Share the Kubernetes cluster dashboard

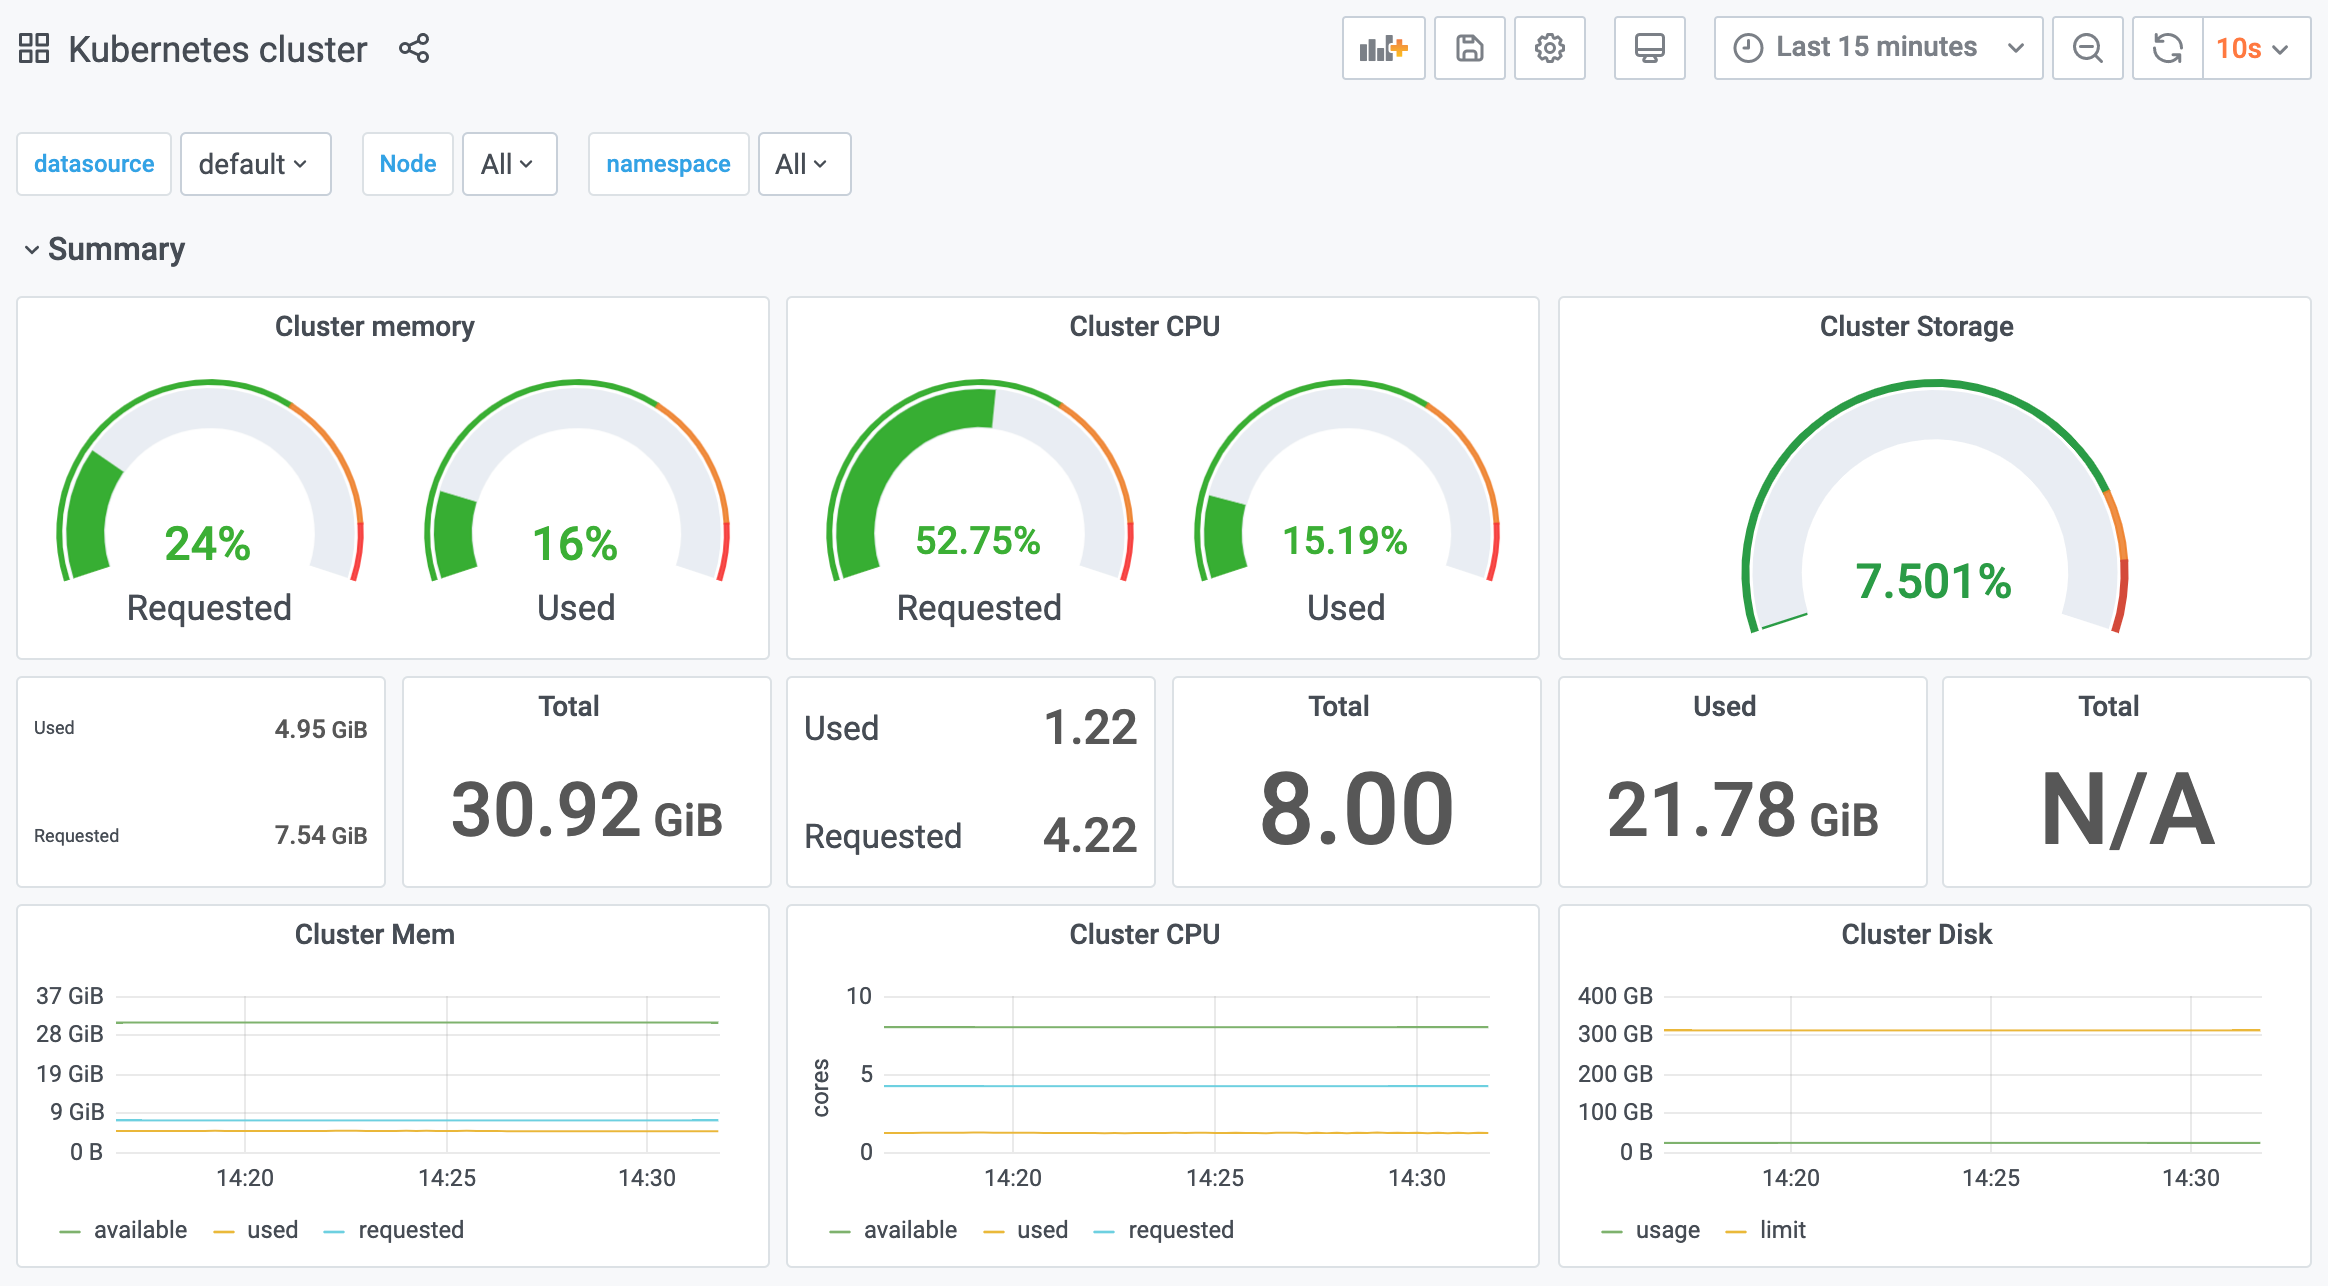click(414, 48)
